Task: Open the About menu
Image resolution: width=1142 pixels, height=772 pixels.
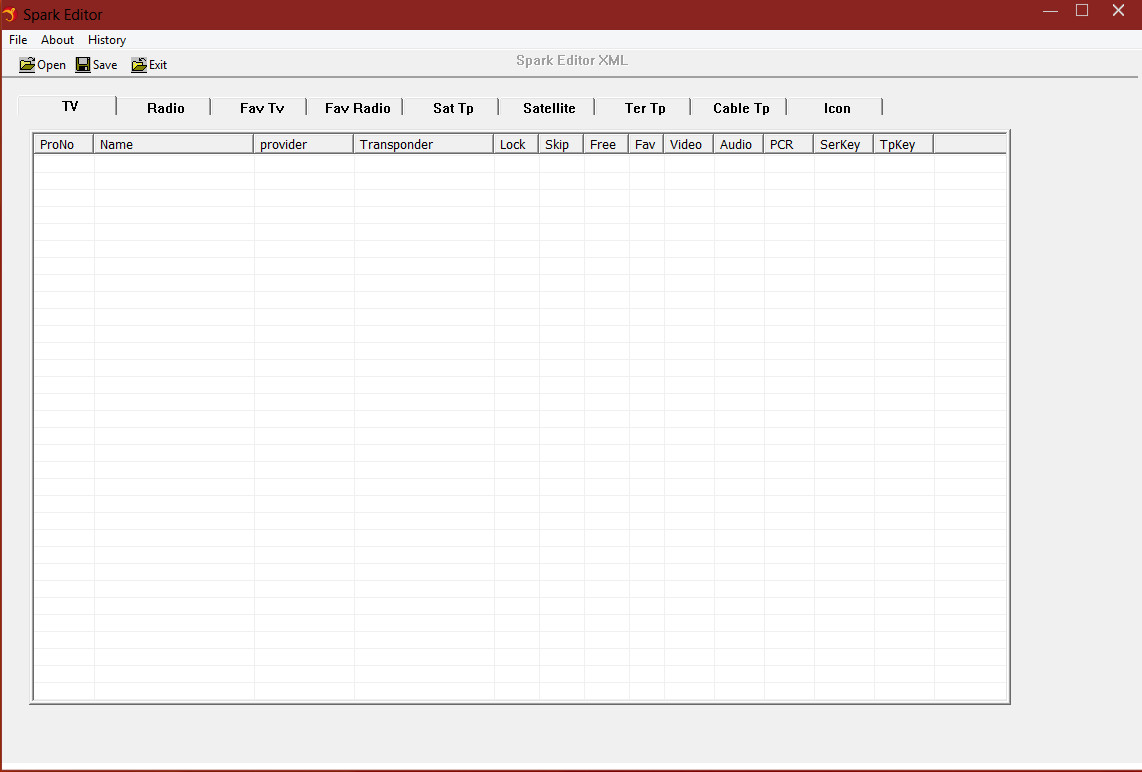Action: [x=57, y=40]
